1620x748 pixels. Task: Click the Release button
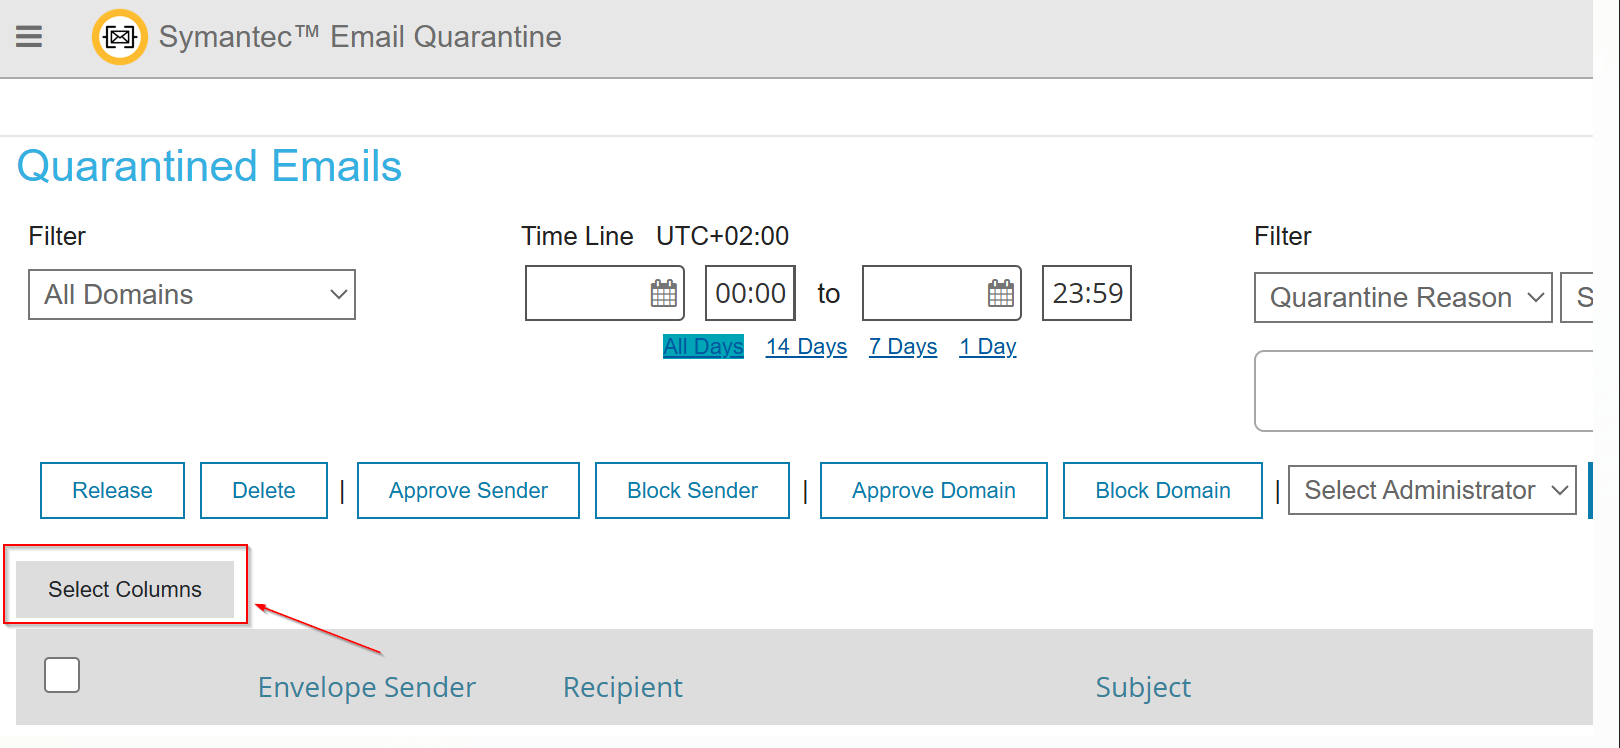pos(112,490)
